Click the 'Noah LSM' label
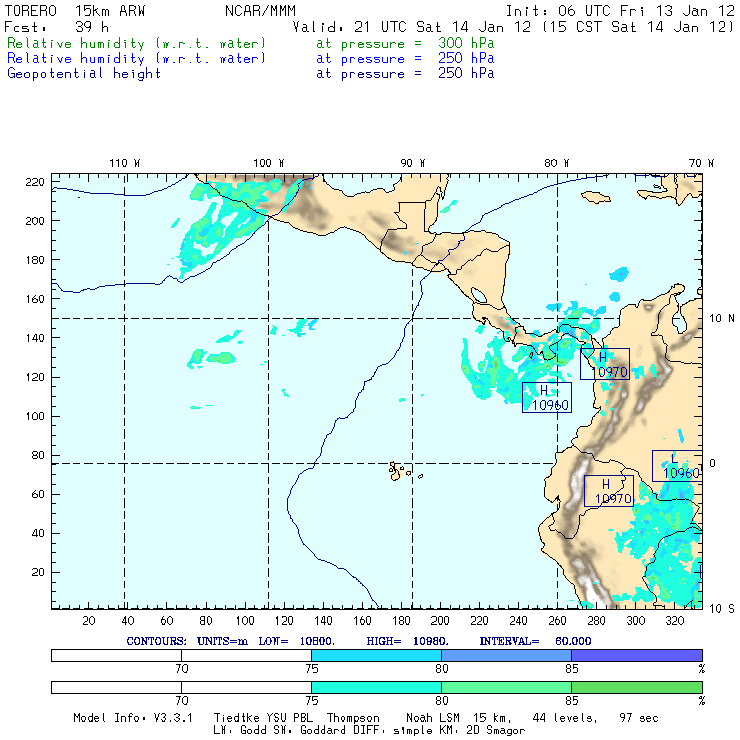Screen dimensions: 740x740 coord(433,718)
